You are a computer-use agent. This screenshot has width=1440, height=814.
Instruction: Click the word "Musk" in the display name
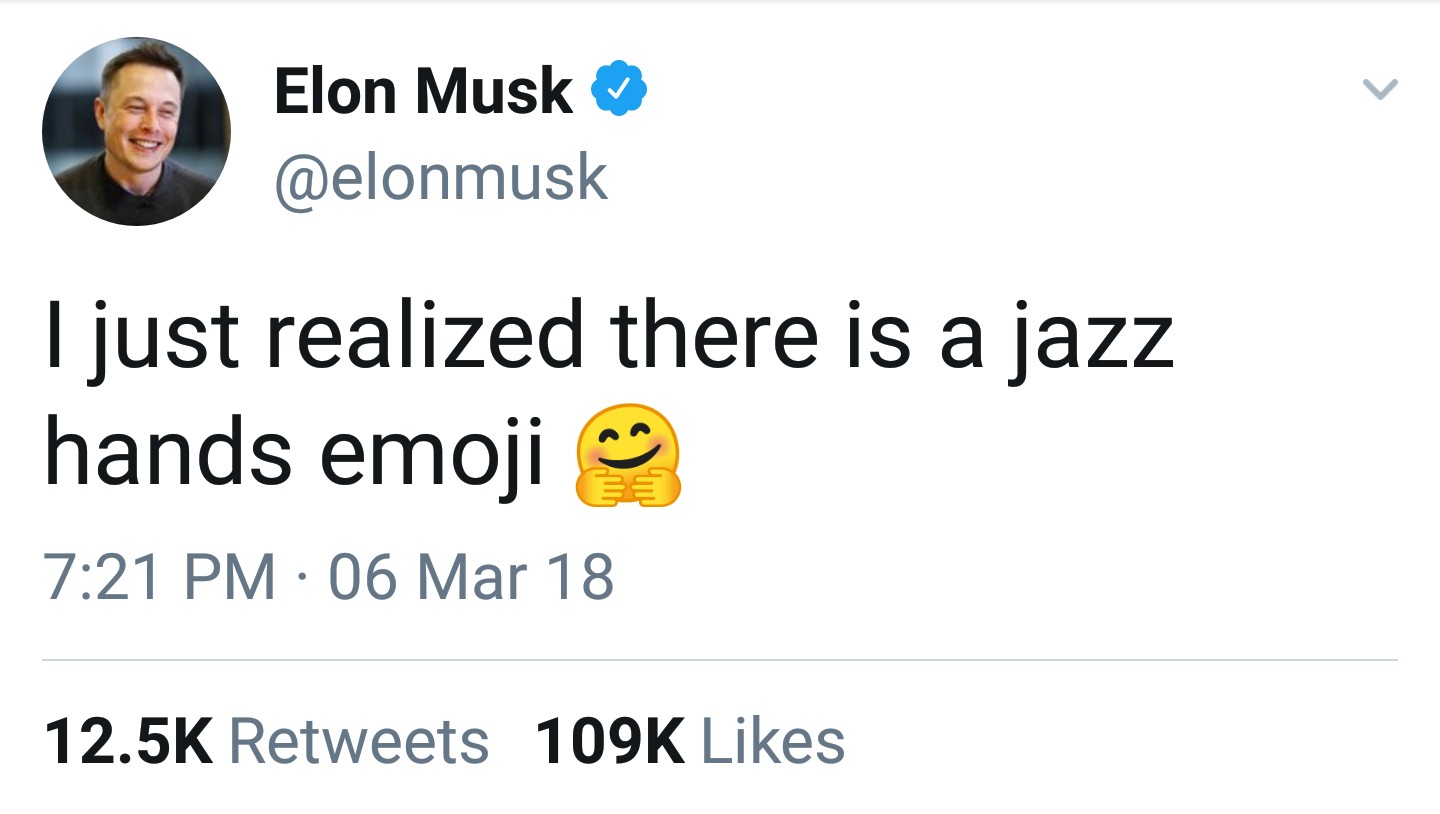click(494, 91)
